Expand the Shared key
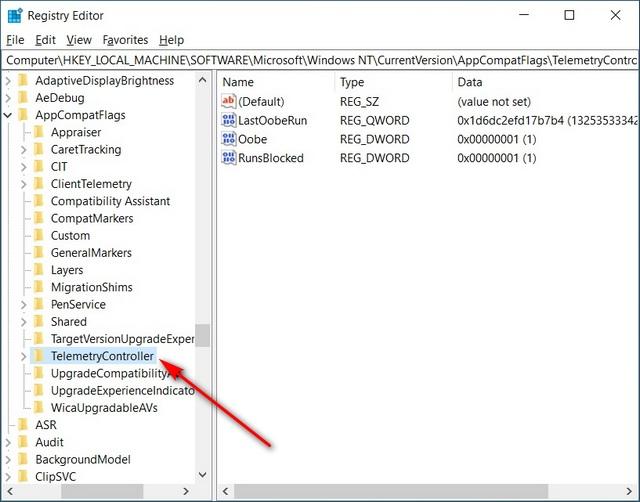 click(23, 322)
